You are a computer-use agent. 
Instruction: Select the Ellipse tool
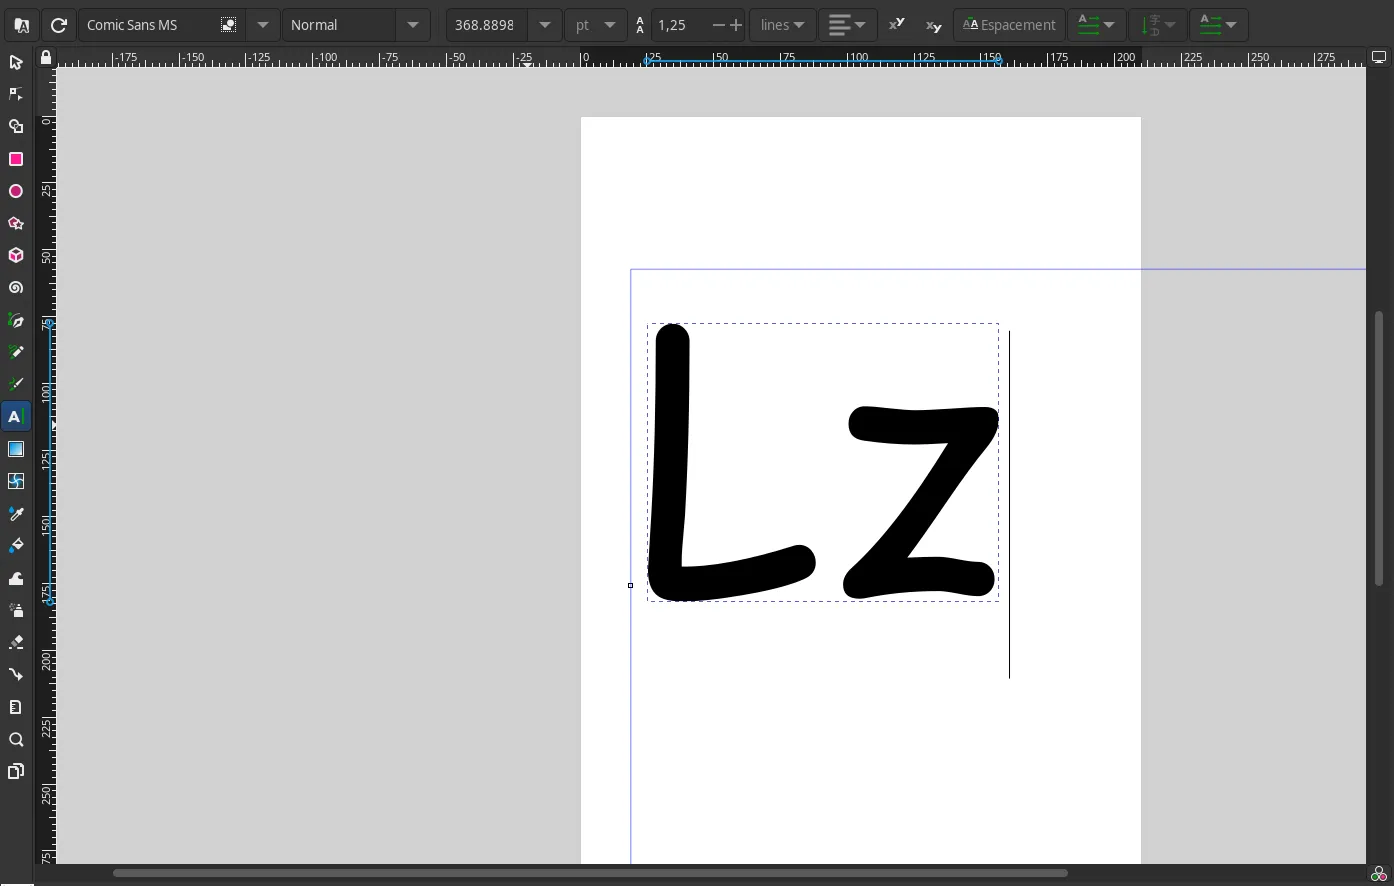tap(16, 191)
